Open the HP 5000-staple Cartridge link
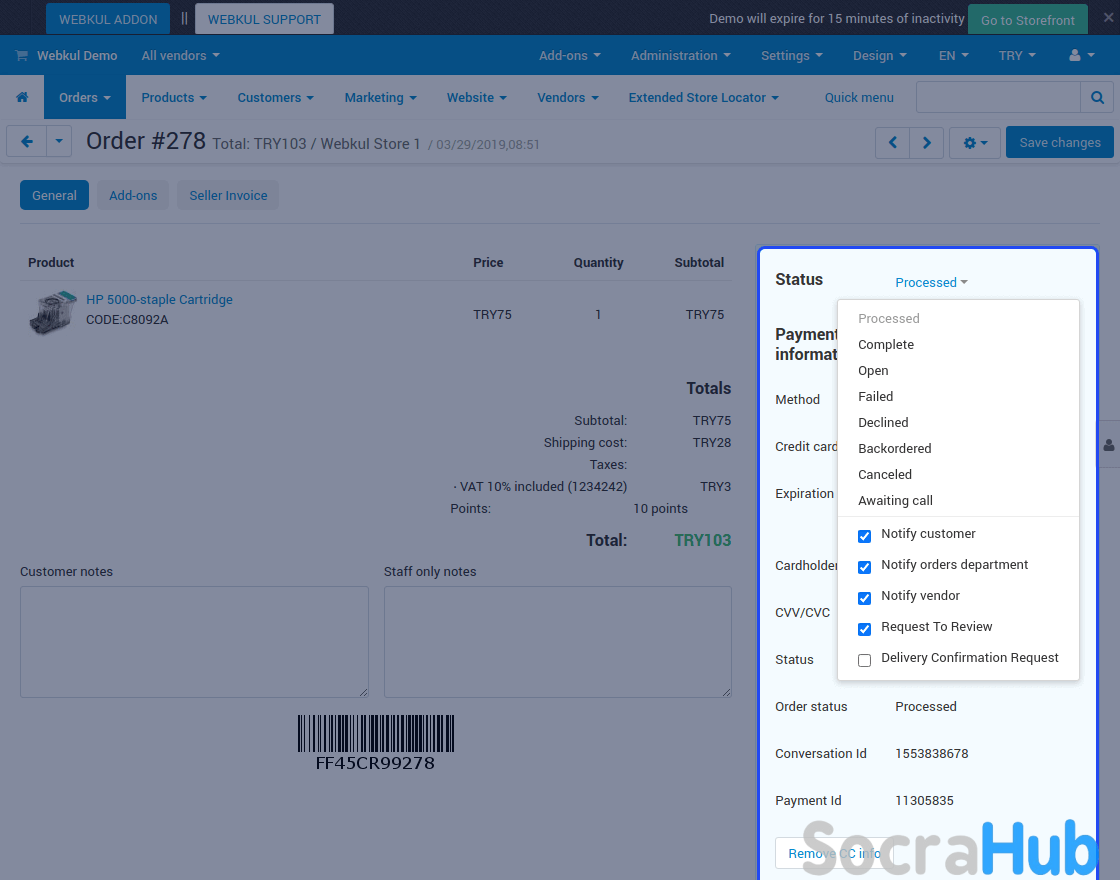The height and width of the screenshot is (880, 1120). [x=159, y=300]
